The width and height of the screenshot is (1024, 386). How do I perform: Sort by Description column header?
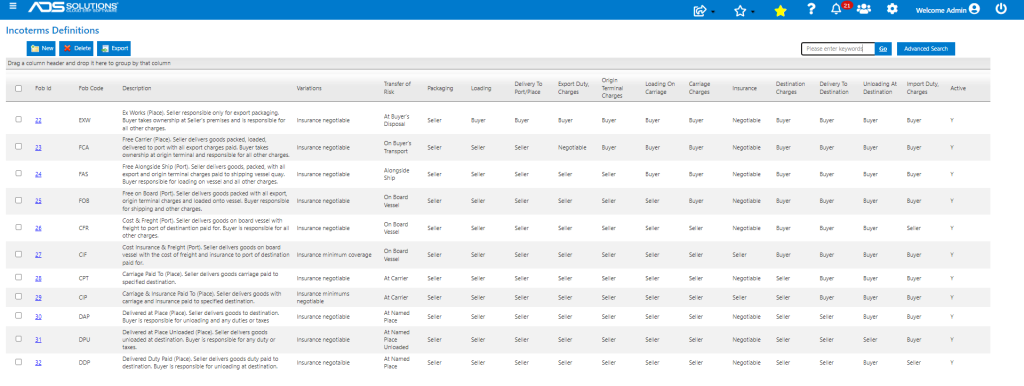pyautogui.click(x=136, y=88)
